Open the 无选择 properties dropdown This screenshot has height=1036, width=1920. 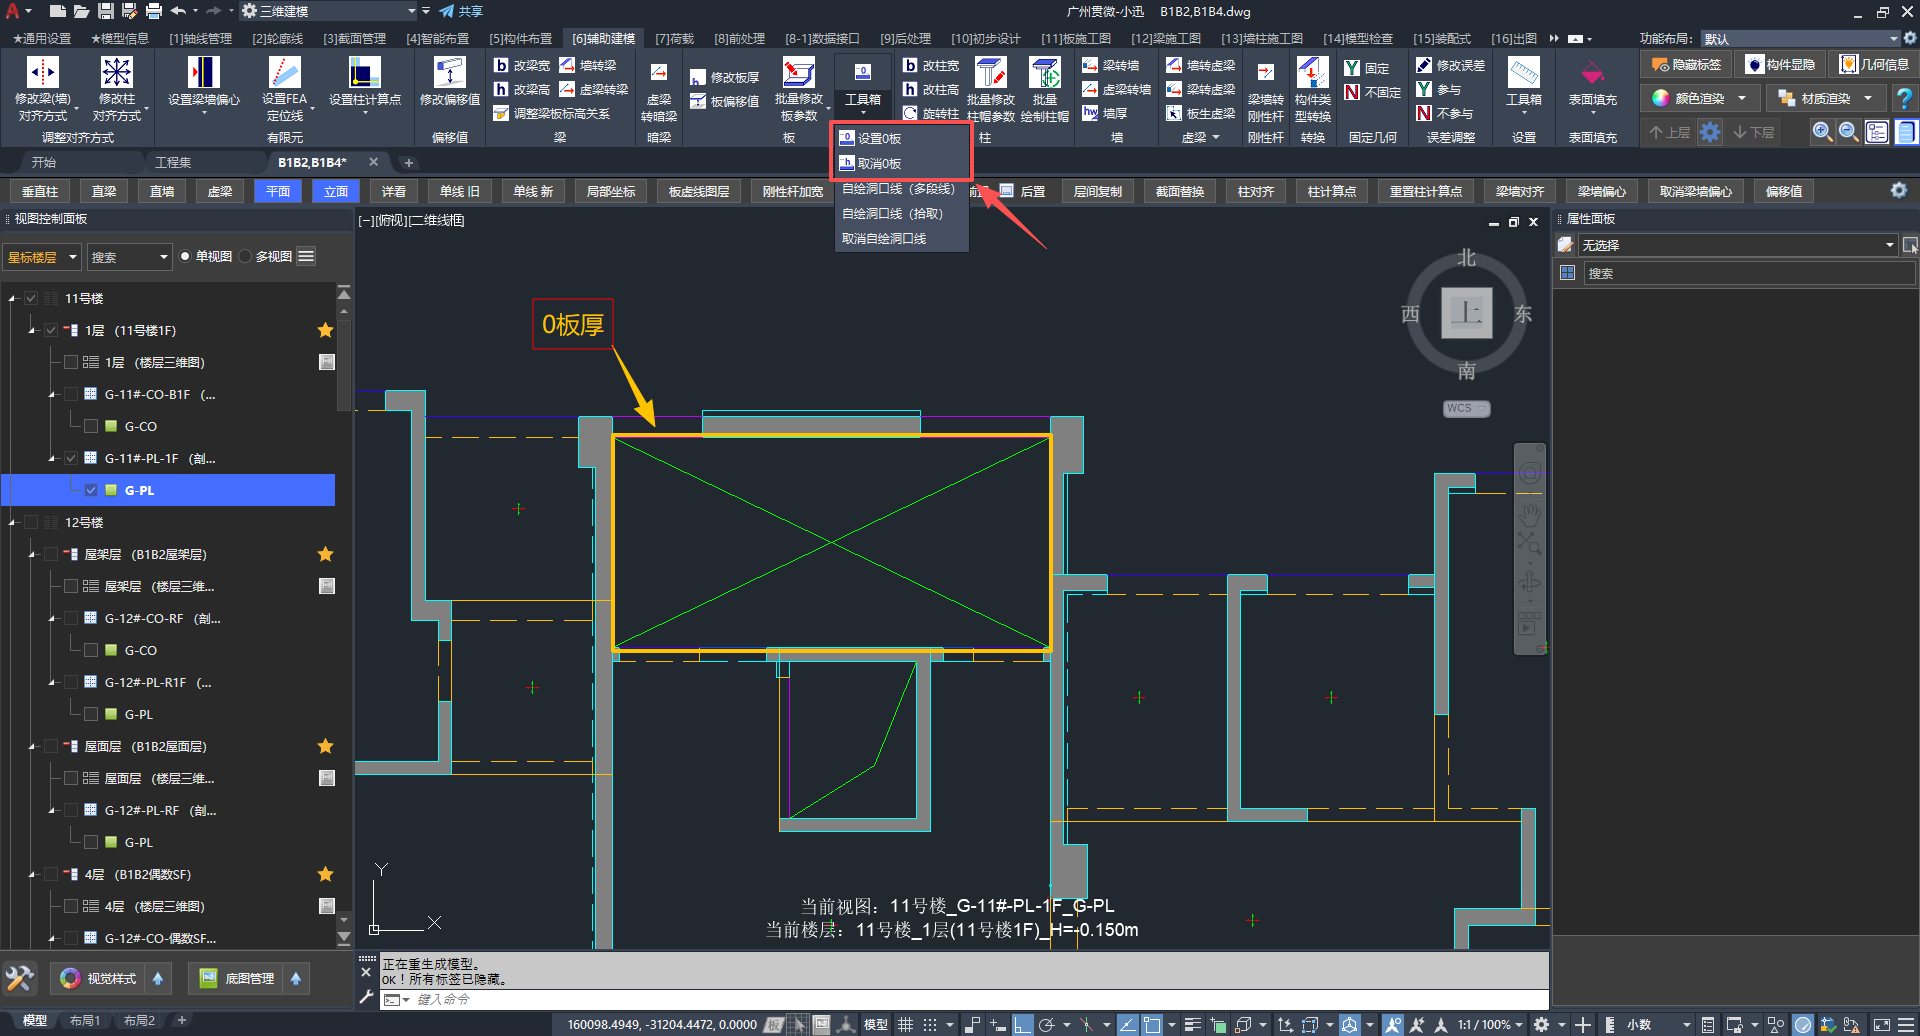(x=1737, y=245)
